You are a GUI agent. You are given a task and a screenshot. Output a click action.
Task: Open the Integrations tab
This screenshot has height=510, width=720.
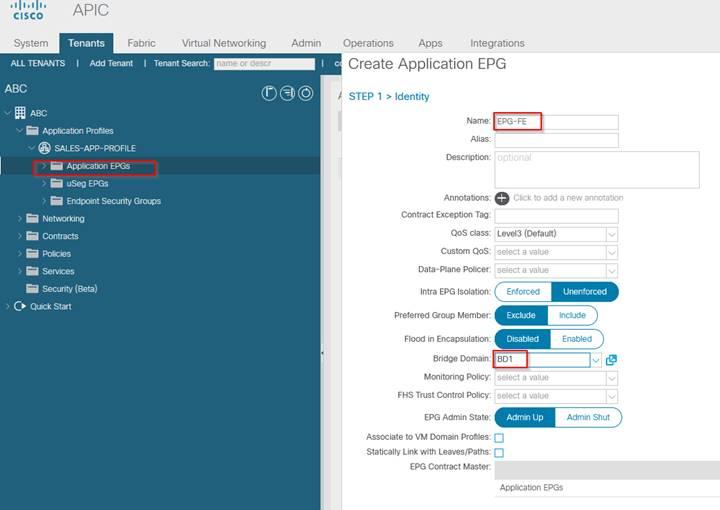[x=497, y=43]
